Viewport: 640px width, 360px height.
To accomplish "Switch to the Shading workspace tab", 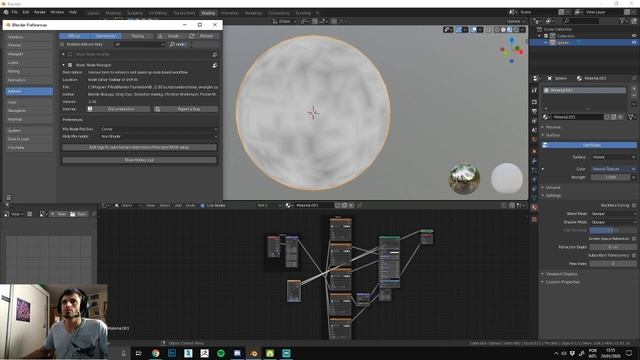I will coord(208,13).
